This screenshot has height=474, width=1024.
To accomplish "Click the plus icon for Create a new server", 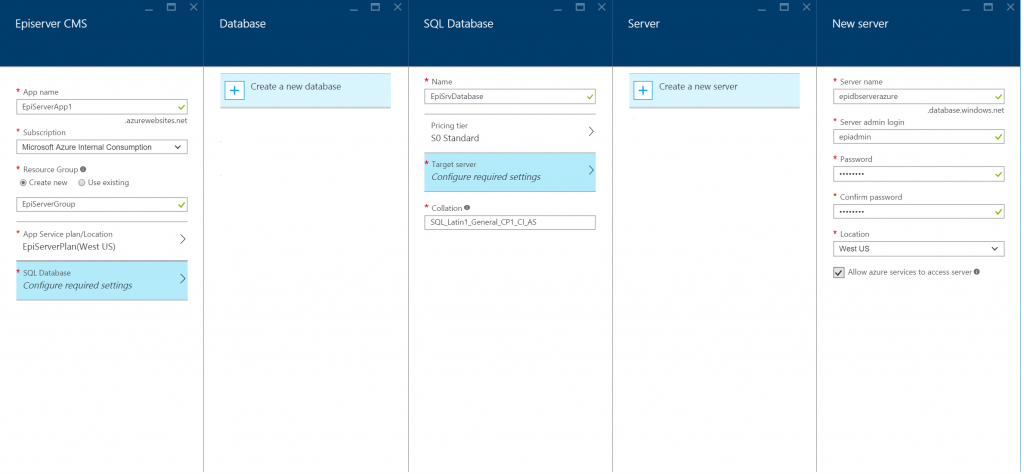I will 643,90.
